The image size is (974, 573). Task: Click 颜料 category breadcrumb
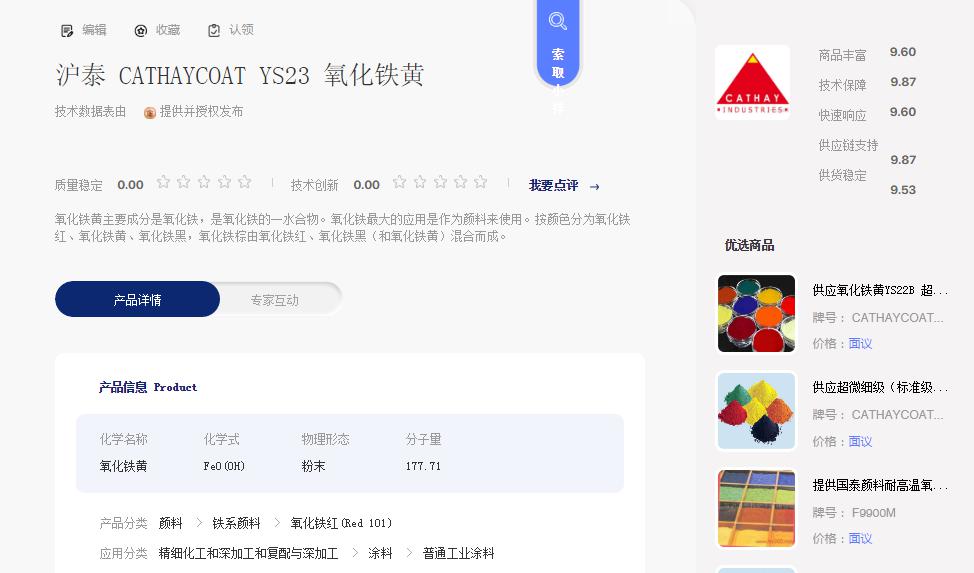click(x=170, y=523)
